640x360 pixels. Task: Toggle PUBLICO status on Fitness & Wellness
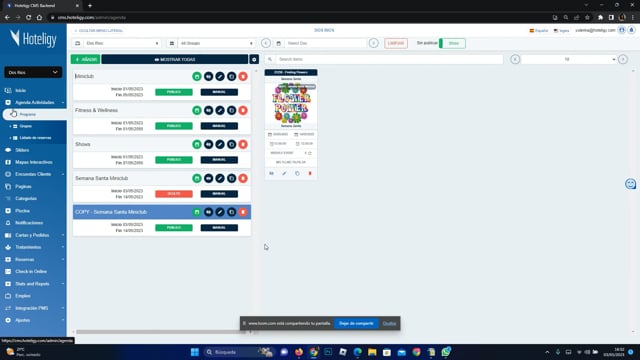point(174,126)
